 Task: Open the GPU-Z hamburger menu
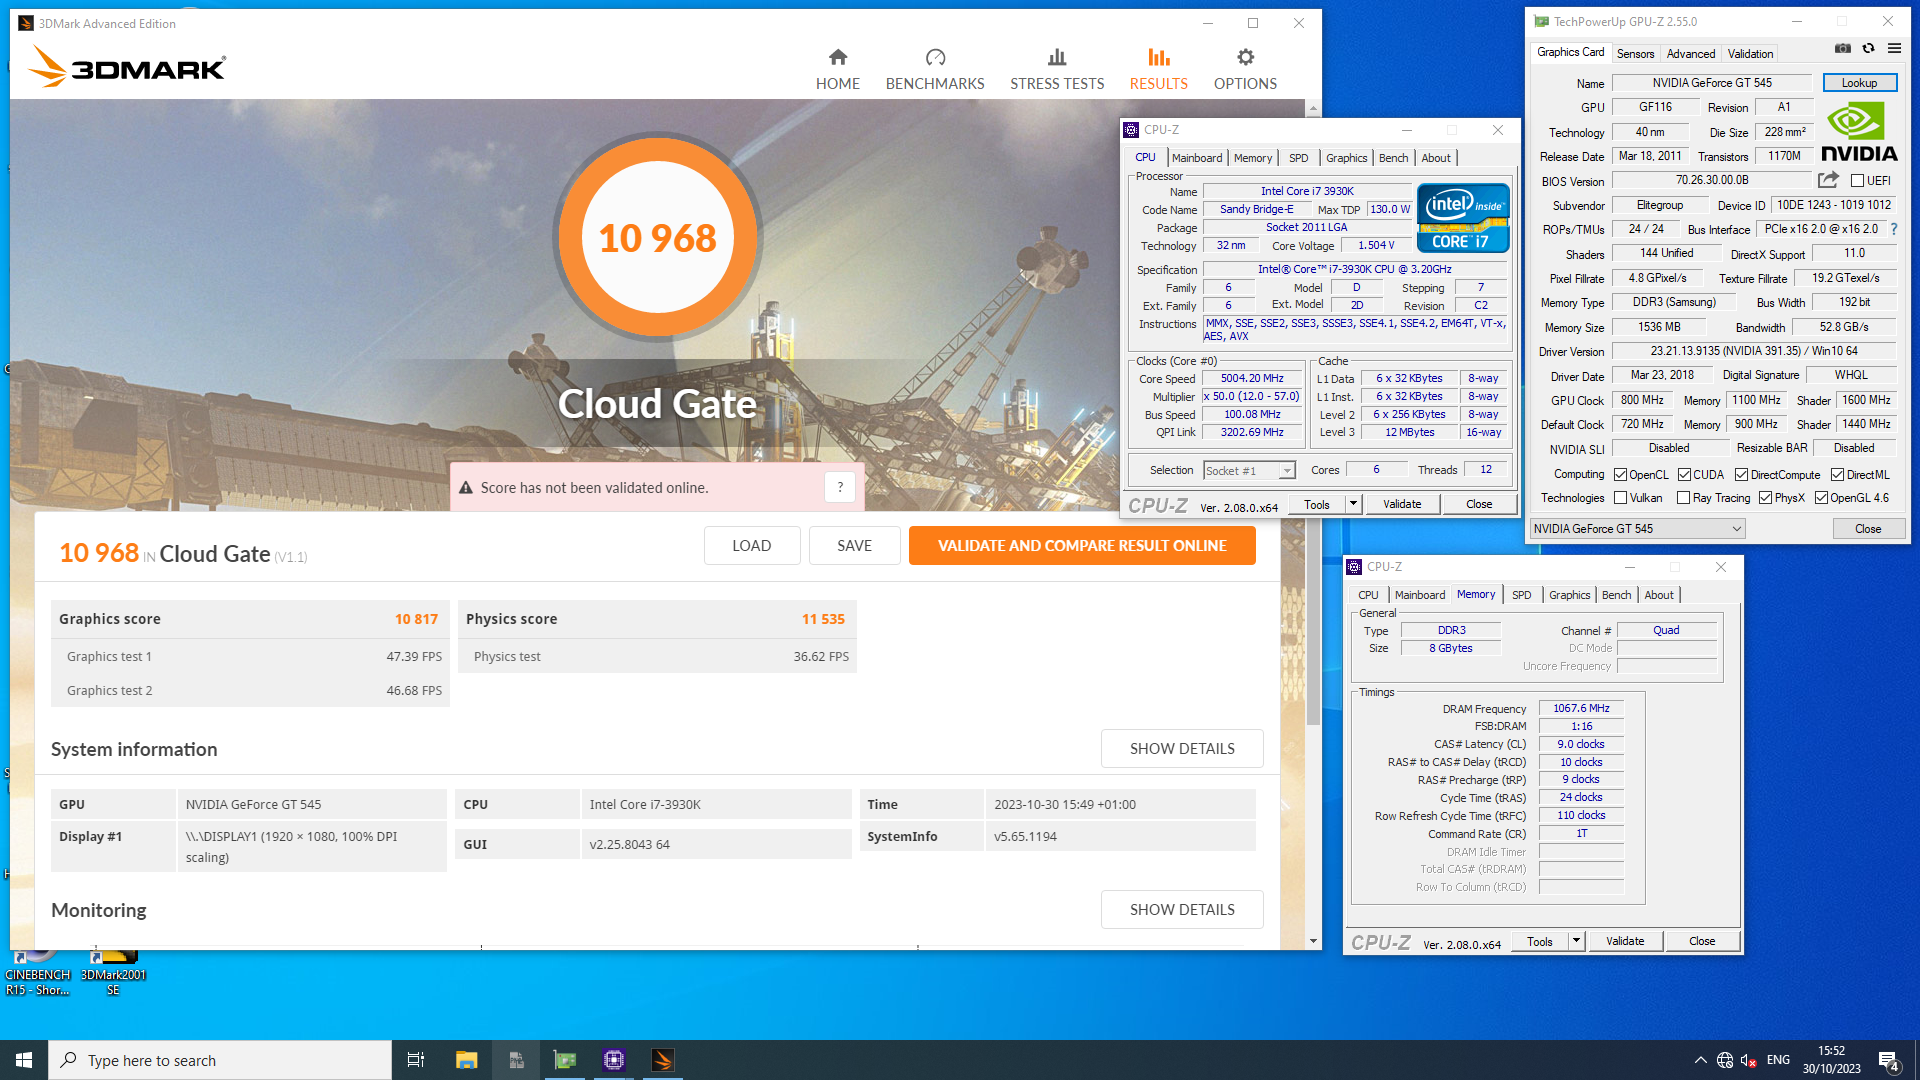1894,48
